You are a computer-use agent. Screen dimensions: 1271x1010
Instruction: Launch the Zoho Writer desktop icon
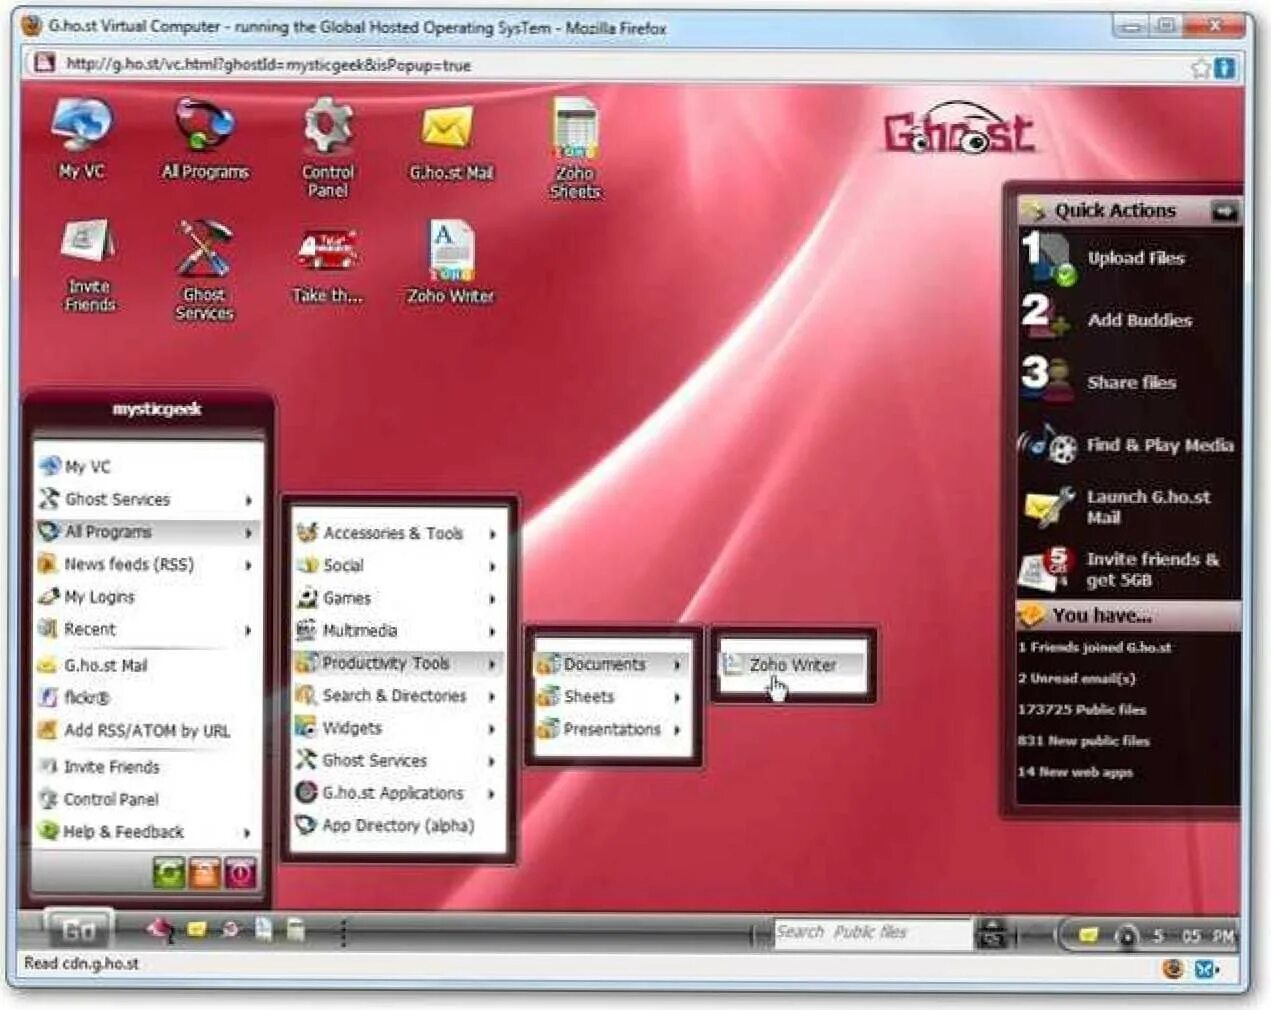(x=450, y=262)
